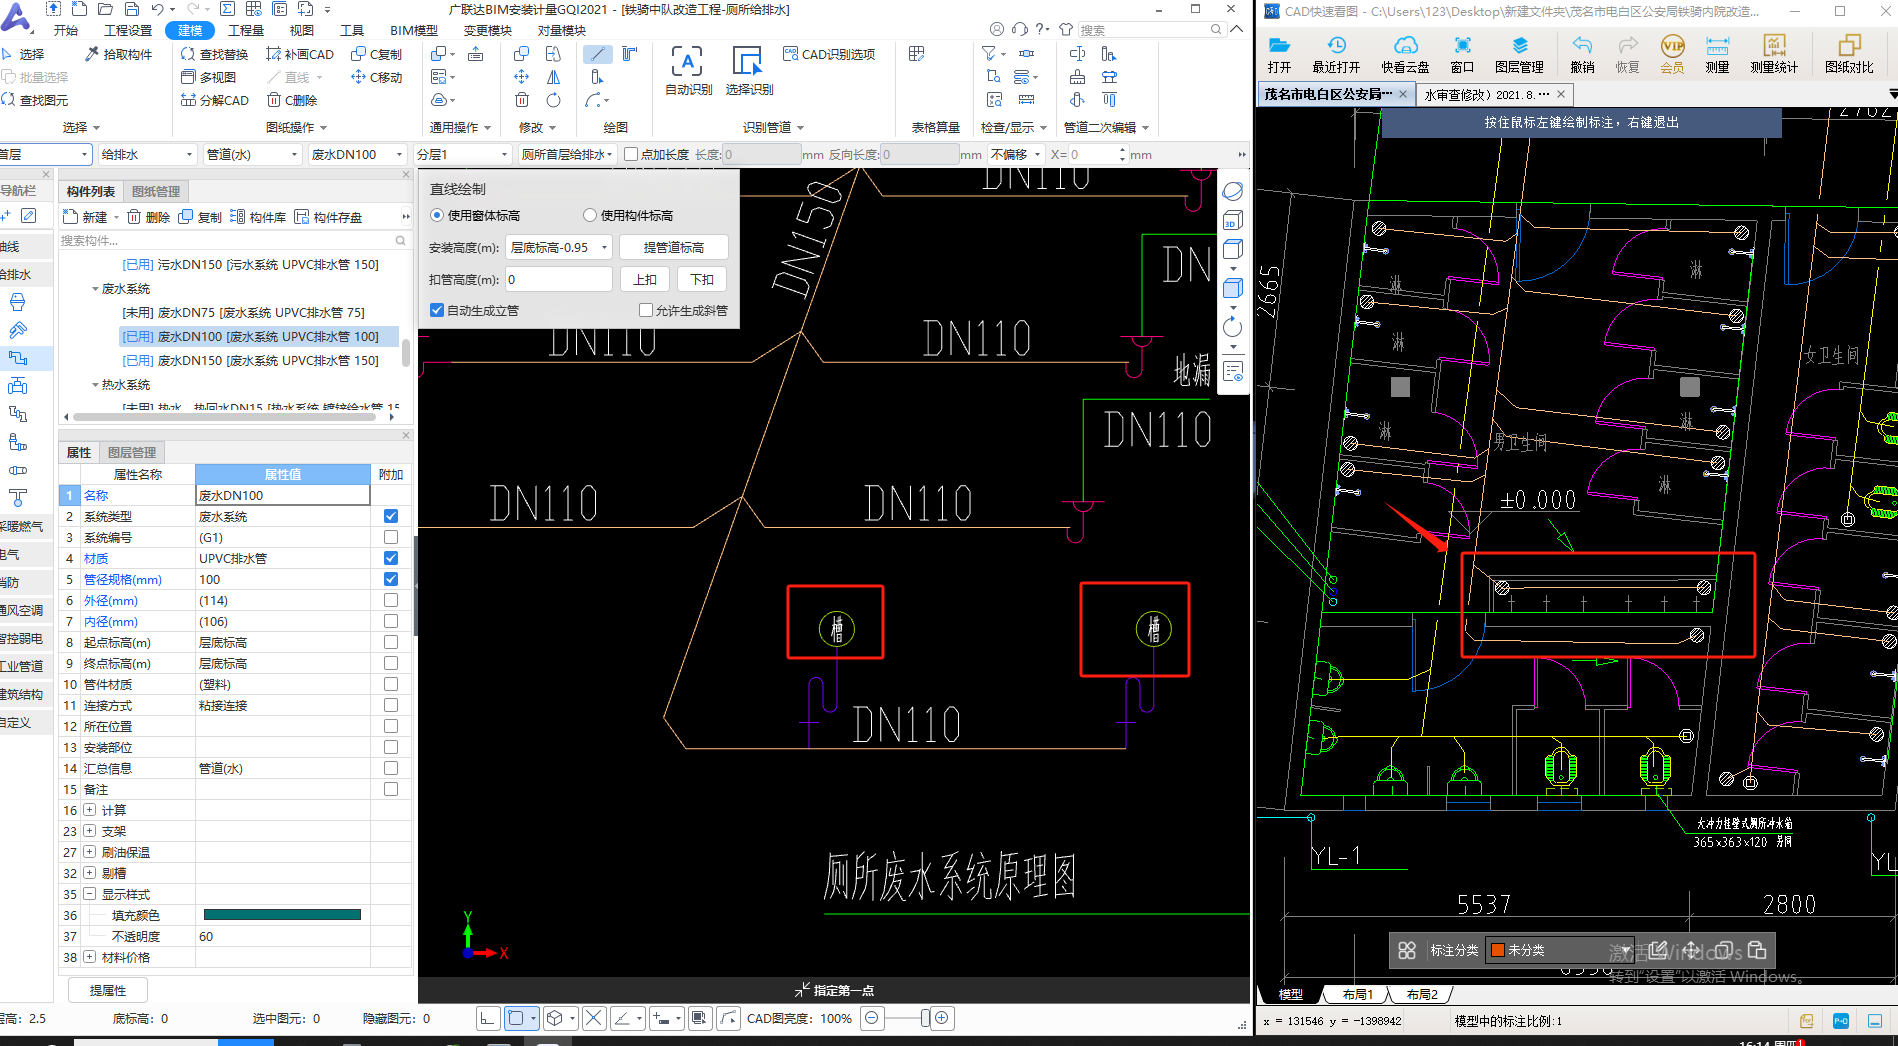Screen dimensions: 1898x1046
Task: Click 图层管理 in CAD viewer
Action: [x=1519, y=54]
